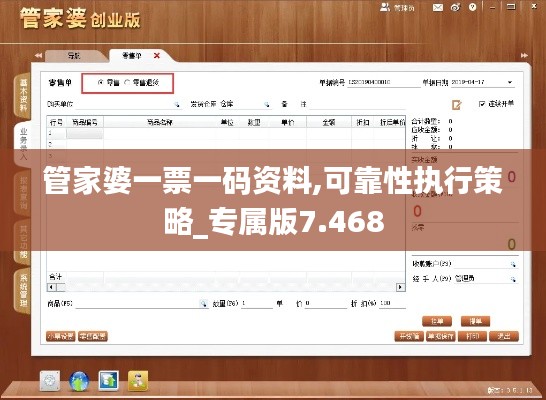This screenshot has width=546, height=400.
Task: Click the settings gear icon in bottom dock
Action: 50,381
